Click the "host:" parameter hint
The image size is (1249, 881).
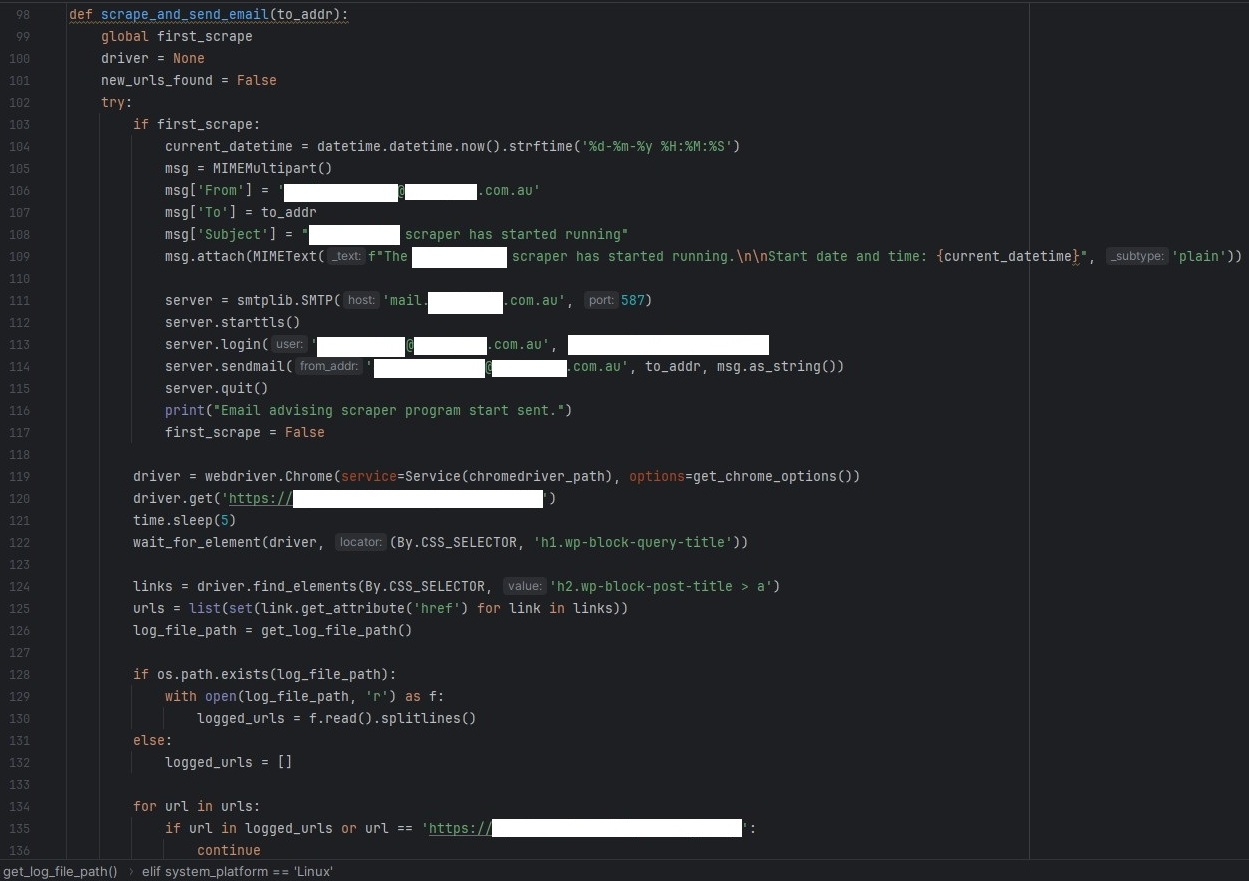361,300
